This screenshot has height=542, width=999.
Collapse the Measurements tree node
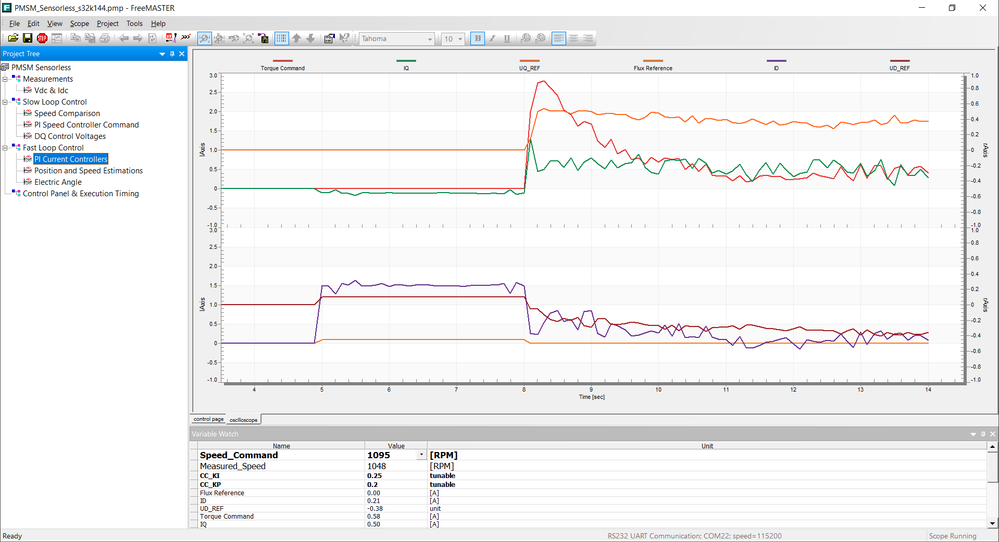5,79
